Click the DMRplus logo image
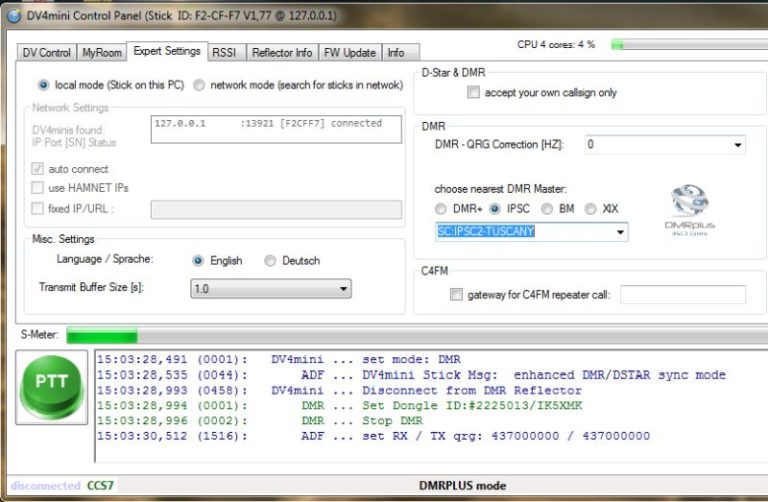 tap(690, 210)
